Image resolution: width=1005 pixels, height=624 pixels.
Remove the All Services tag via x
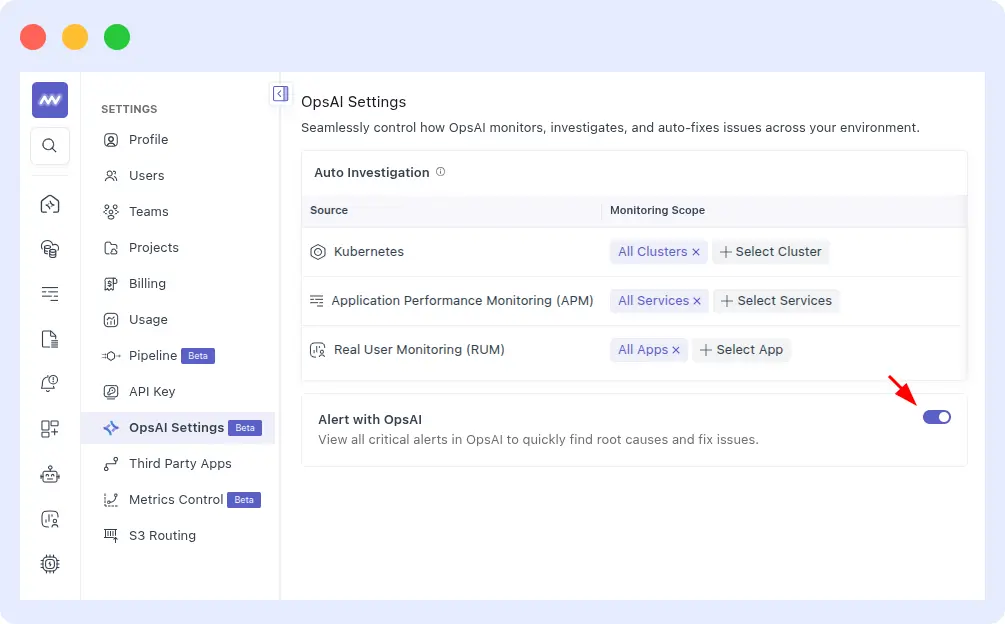pos(697,301)
